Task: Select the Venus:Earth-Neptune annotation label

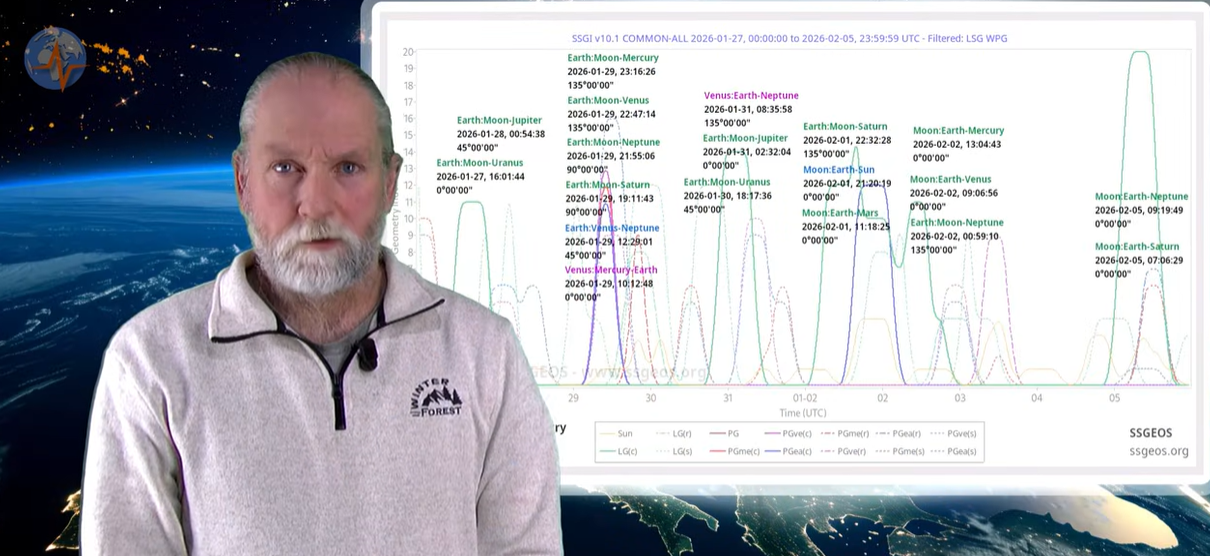Action: click(x=751, y=96)
